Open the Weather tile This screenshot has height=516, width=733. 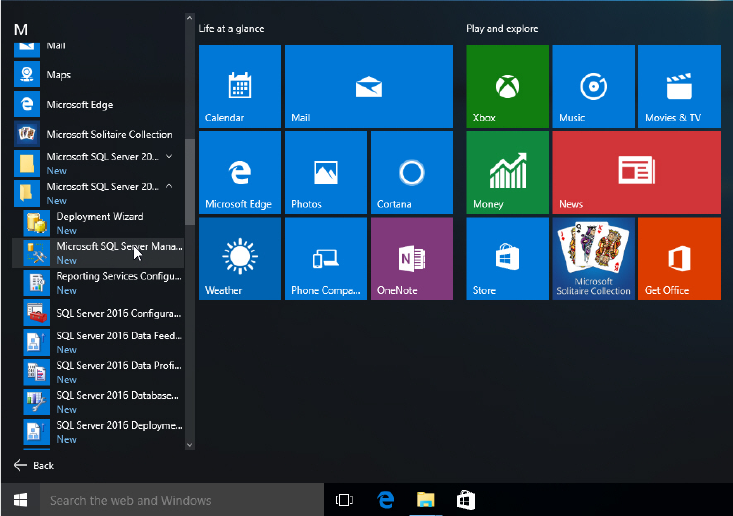tap(240, 258)
